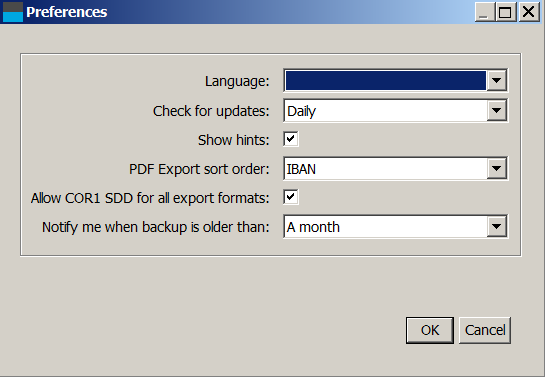Select the highlighted Language combo field

(385, 81)
